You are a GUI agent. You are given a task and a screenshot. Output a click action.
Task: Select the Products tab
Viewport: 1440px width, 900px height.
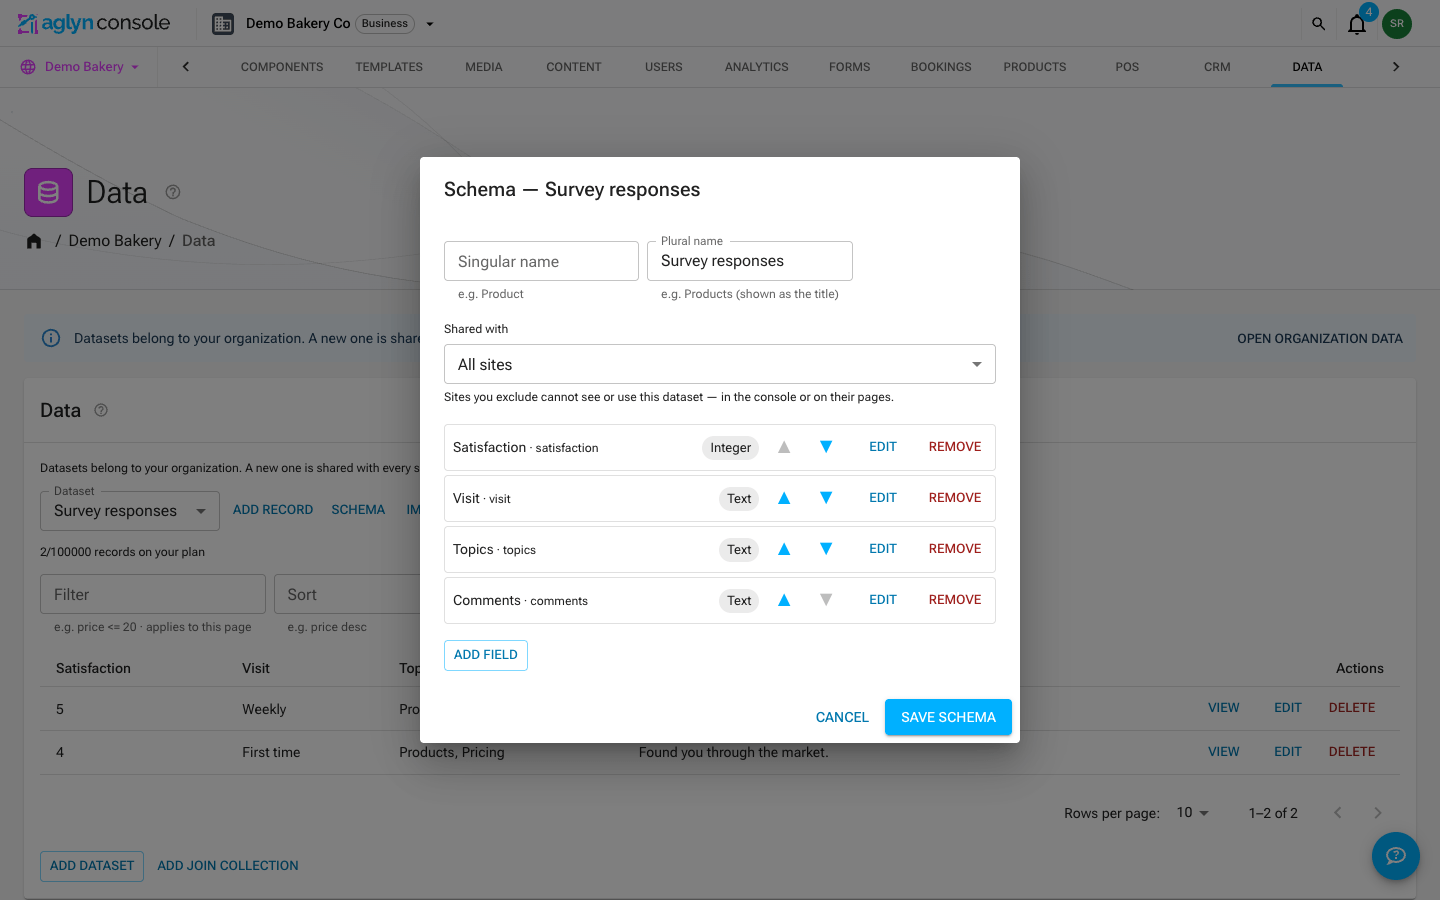1035,67
